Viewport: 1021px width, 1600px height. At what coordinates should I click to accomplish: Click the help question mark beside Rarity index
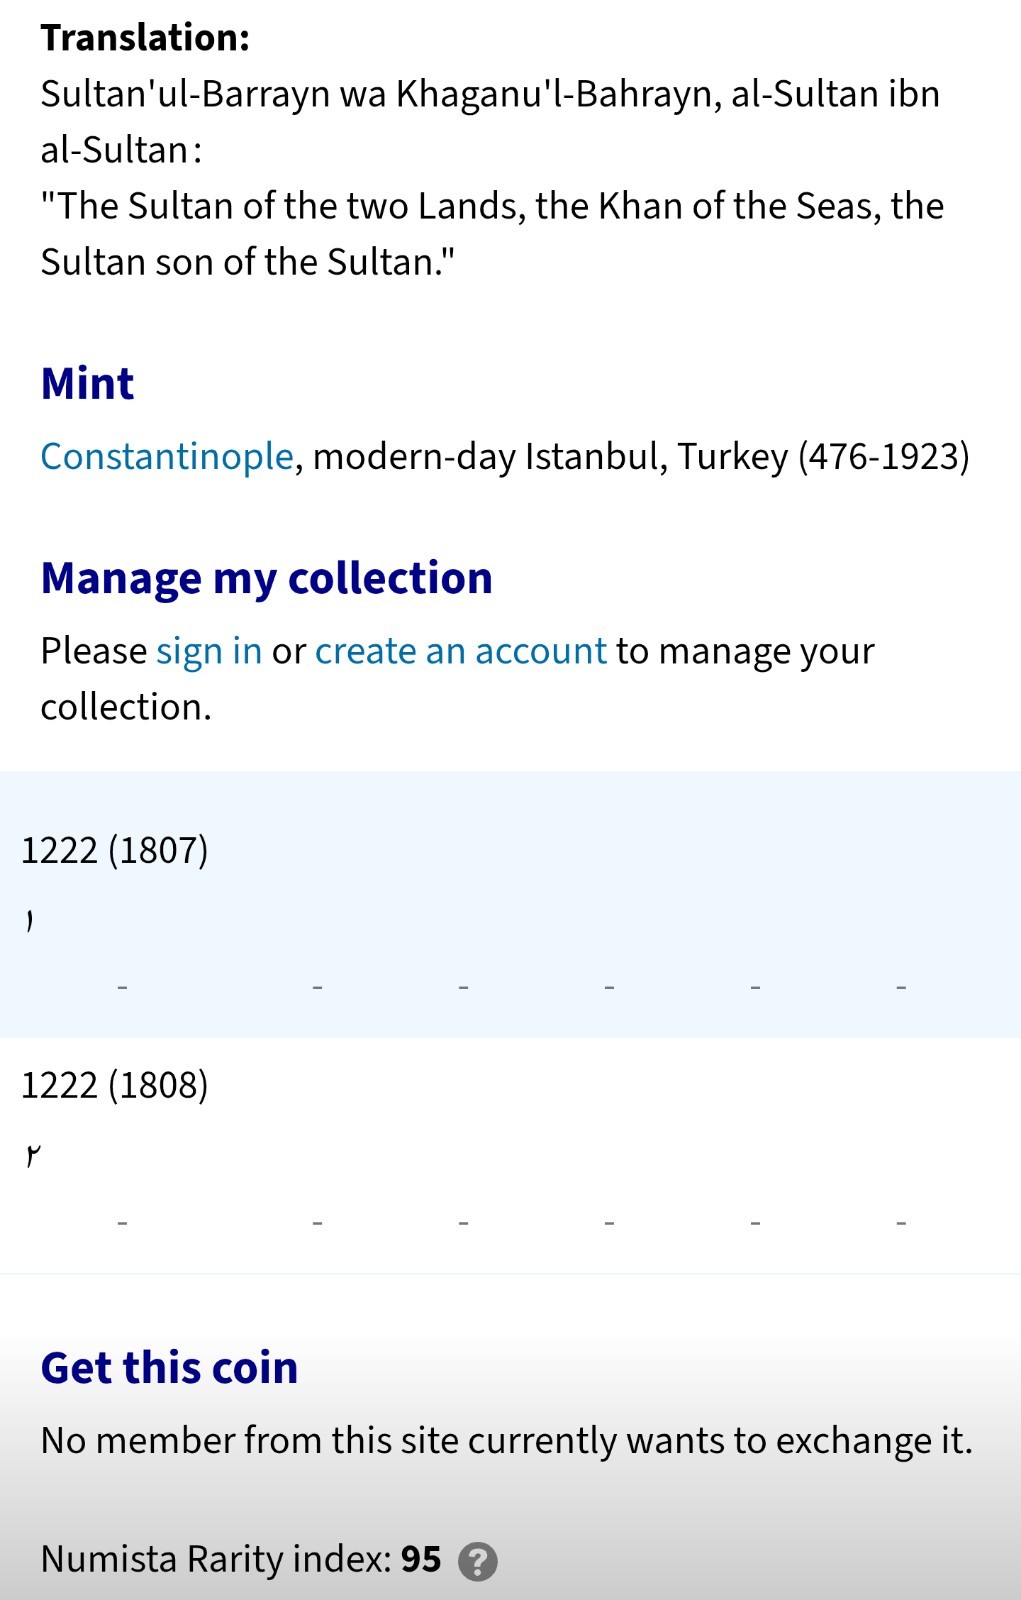pyautogui.click(x=477, y=1561)
